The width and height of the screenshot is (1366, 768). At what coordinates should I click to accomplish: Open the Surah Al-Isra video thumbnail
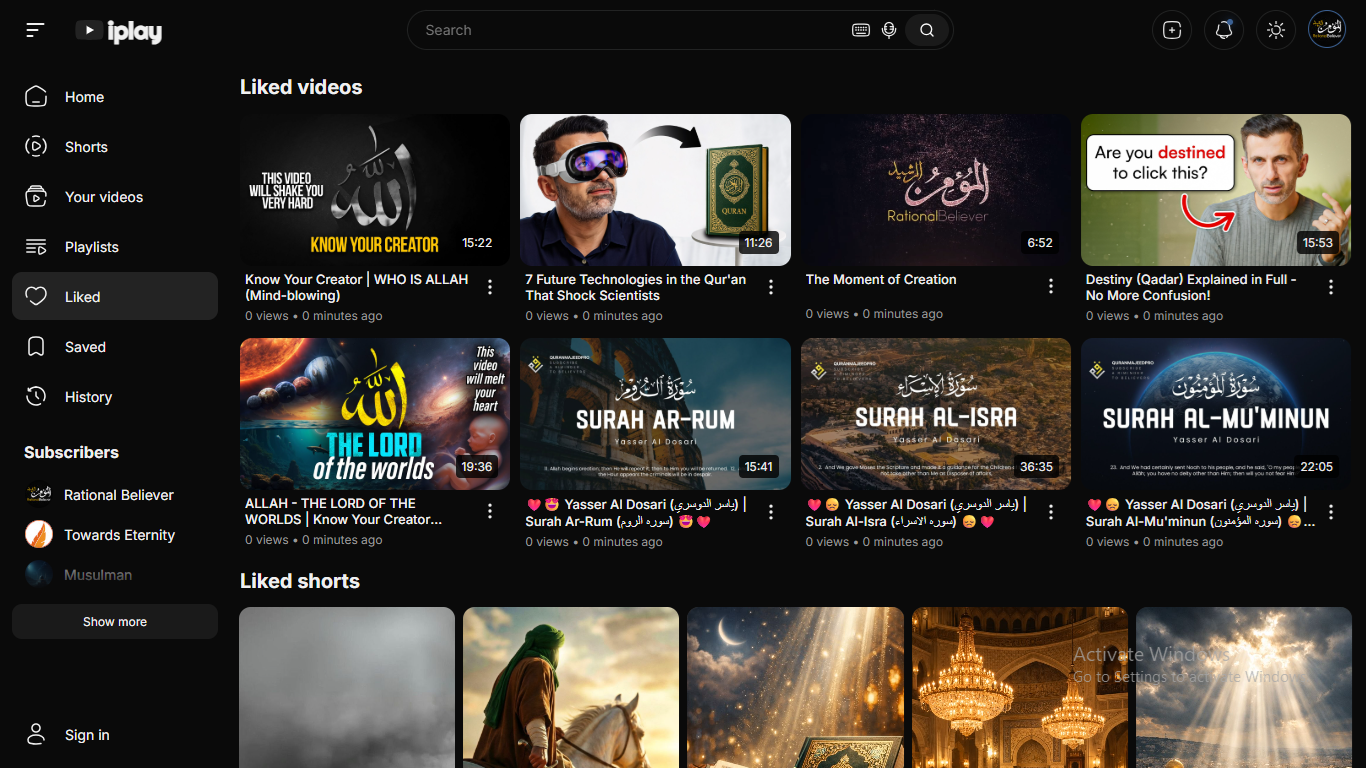(936, 414)
